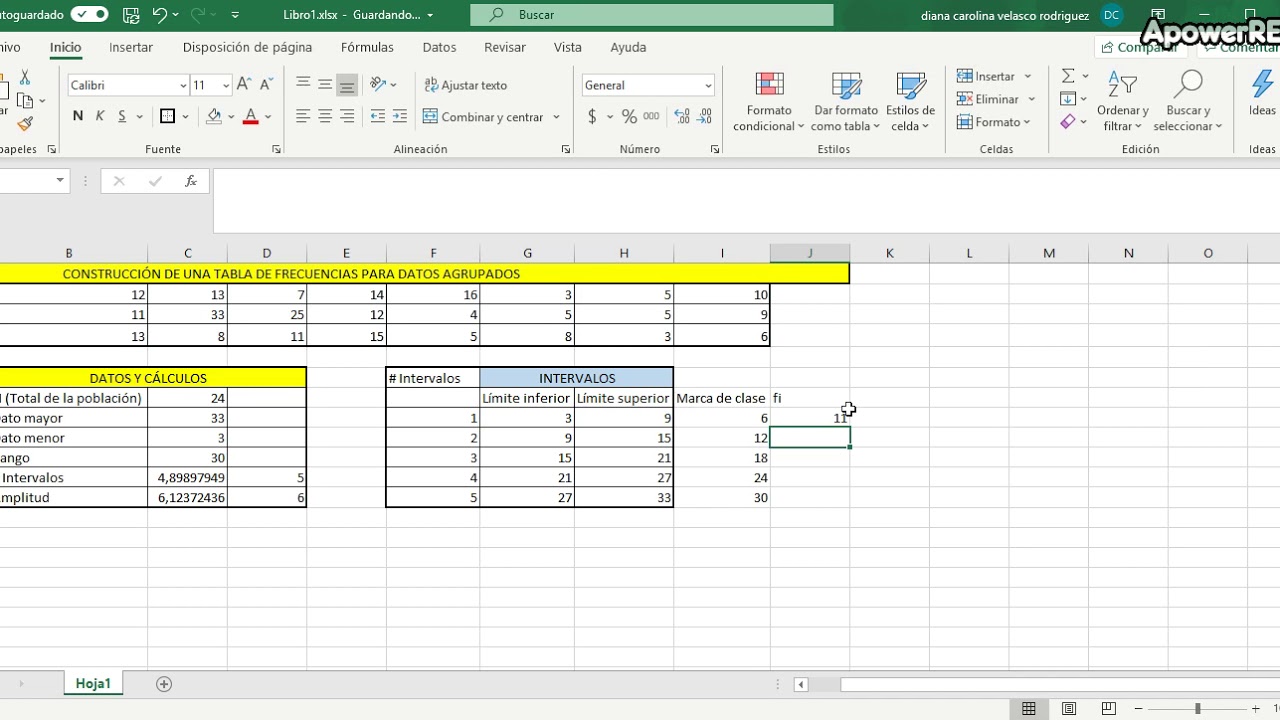Viewport: 1280px width, 720px height.
Task: Open the font name Calibri dropdown
Action: (x=183, y=85)
